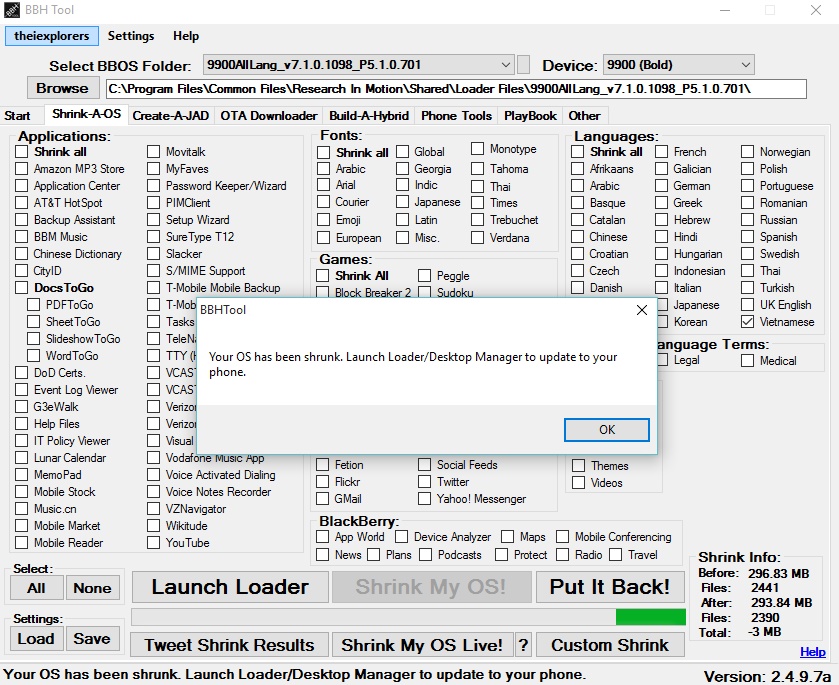Click the Before size value 296.83 MB
839x685 pixels.
point(779,574)
